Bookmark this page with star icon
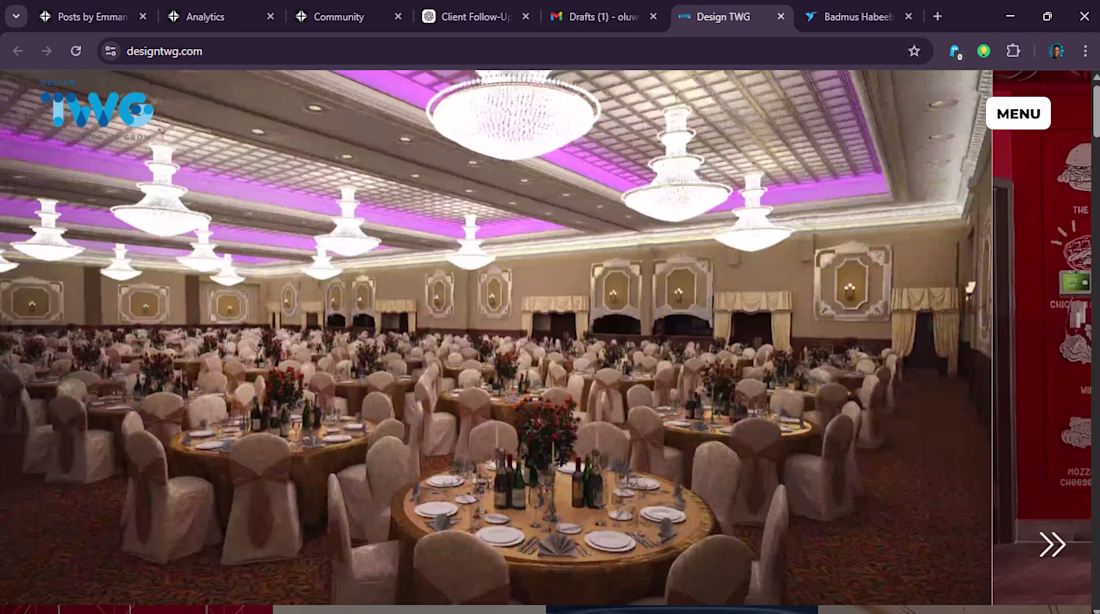 (914, 51)
